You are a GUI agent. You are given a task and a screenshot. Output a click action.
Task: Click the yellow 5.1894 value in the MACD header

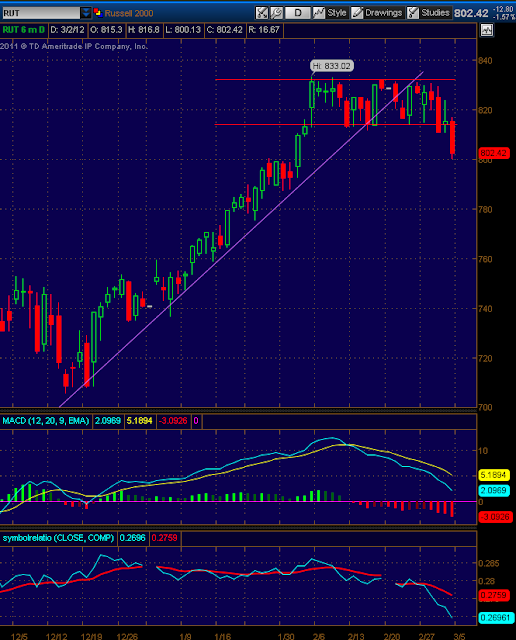pos(140,421)
